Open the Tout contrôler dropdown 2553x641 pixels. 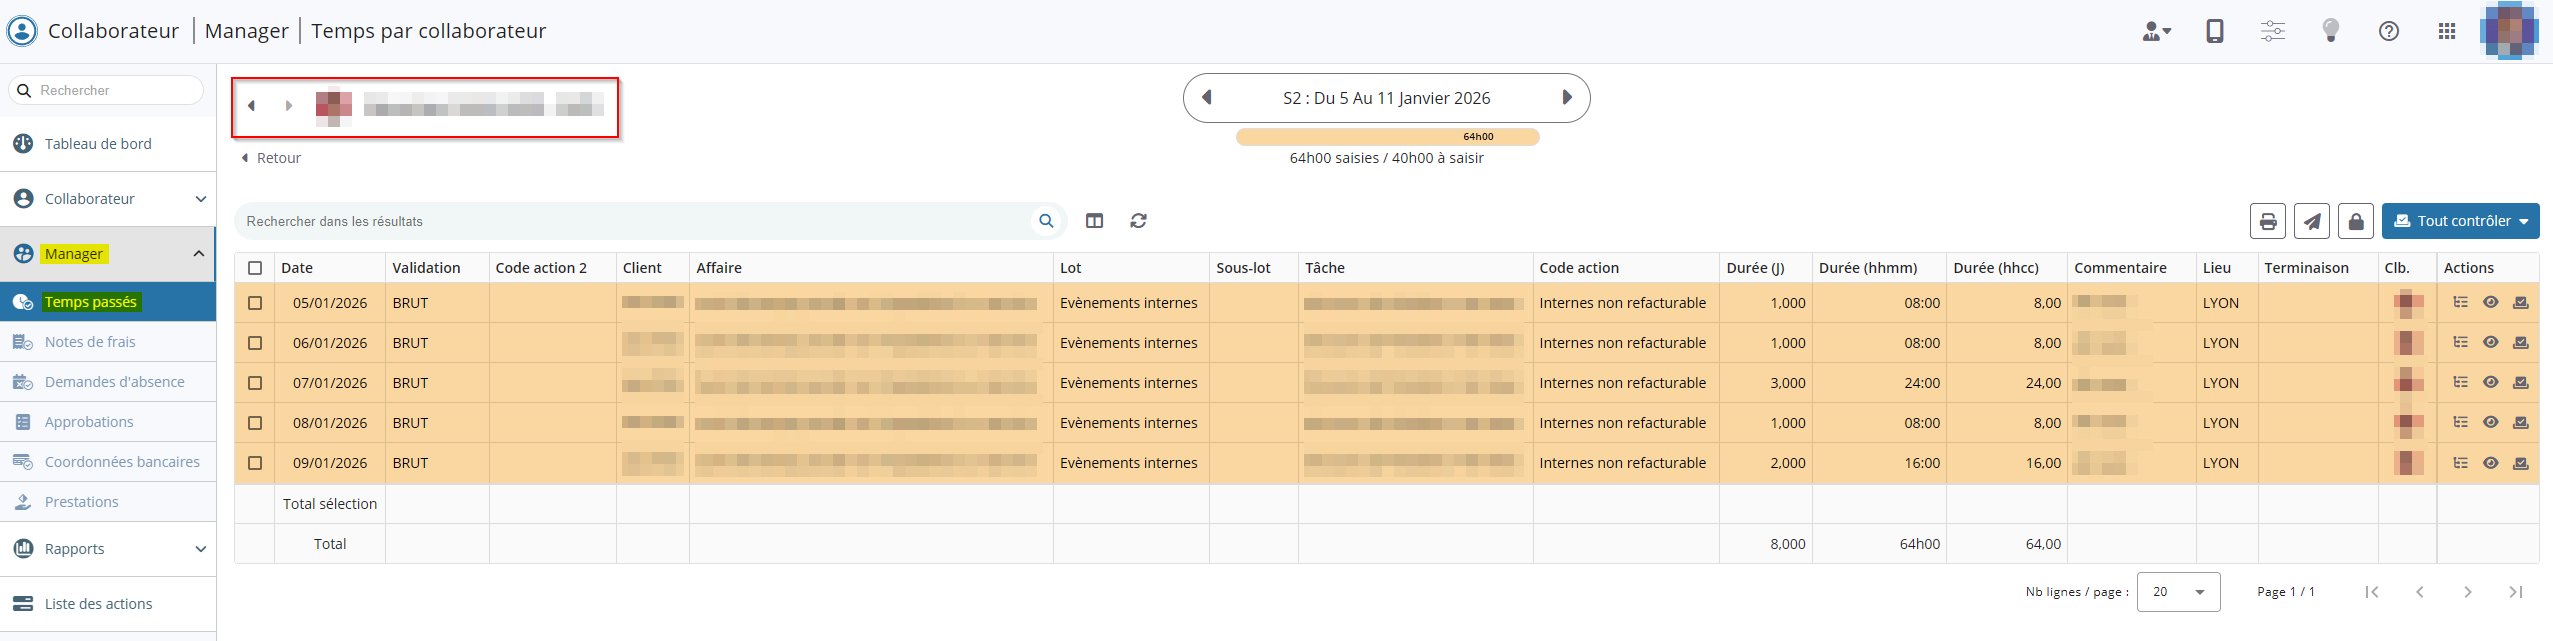tap(2460, 221)
